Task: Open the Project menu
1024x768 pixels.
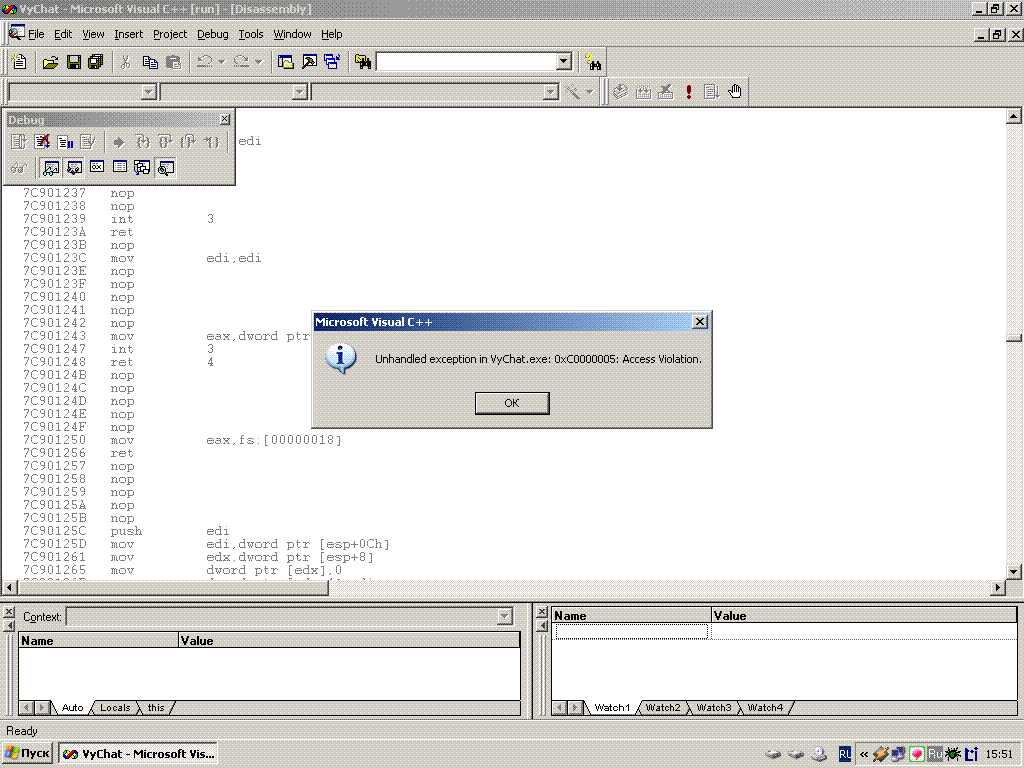Action: pyautogui.click(x=170, y=34)
